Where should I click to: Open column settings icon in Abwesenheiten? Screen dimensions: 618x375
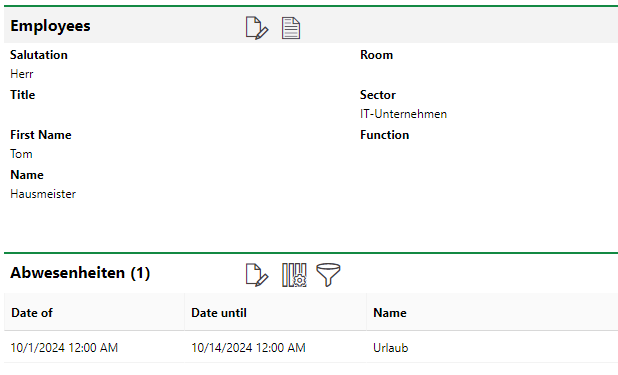294,275
